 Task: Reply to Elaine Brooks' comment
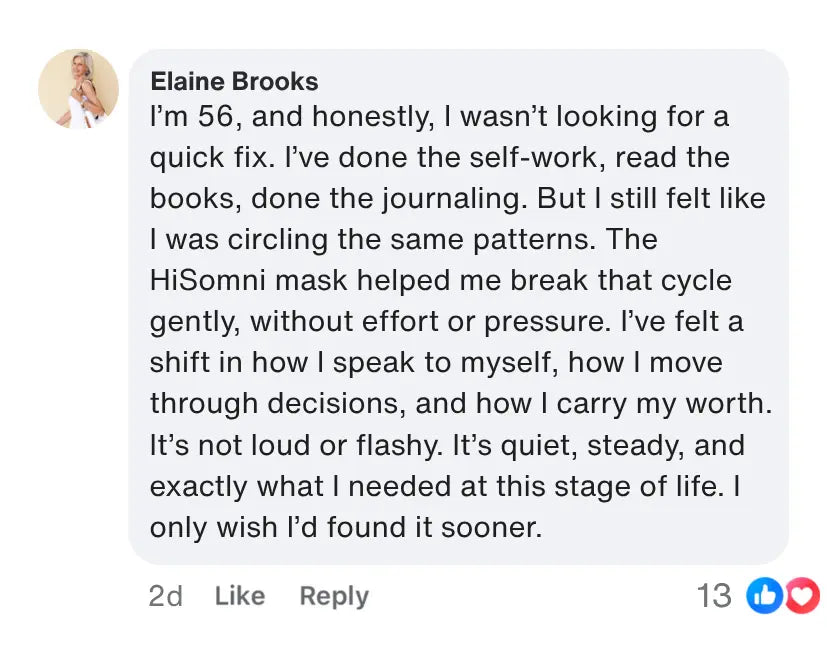click(x=334, y=596)
